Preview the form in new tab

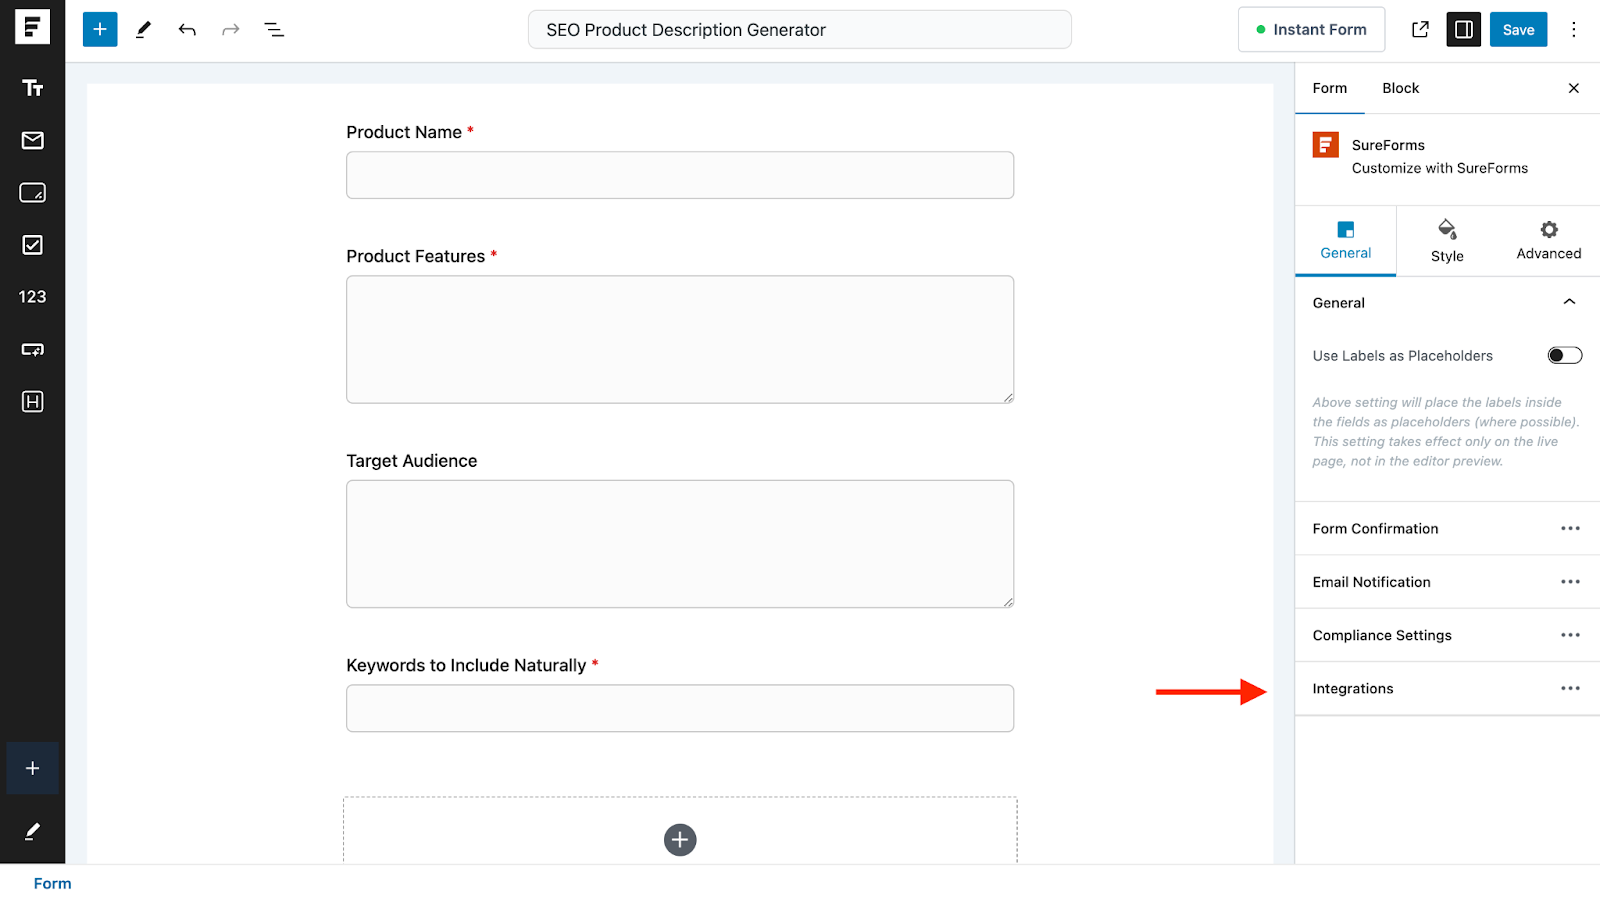pyautogui.click(x=1420, y=29)
